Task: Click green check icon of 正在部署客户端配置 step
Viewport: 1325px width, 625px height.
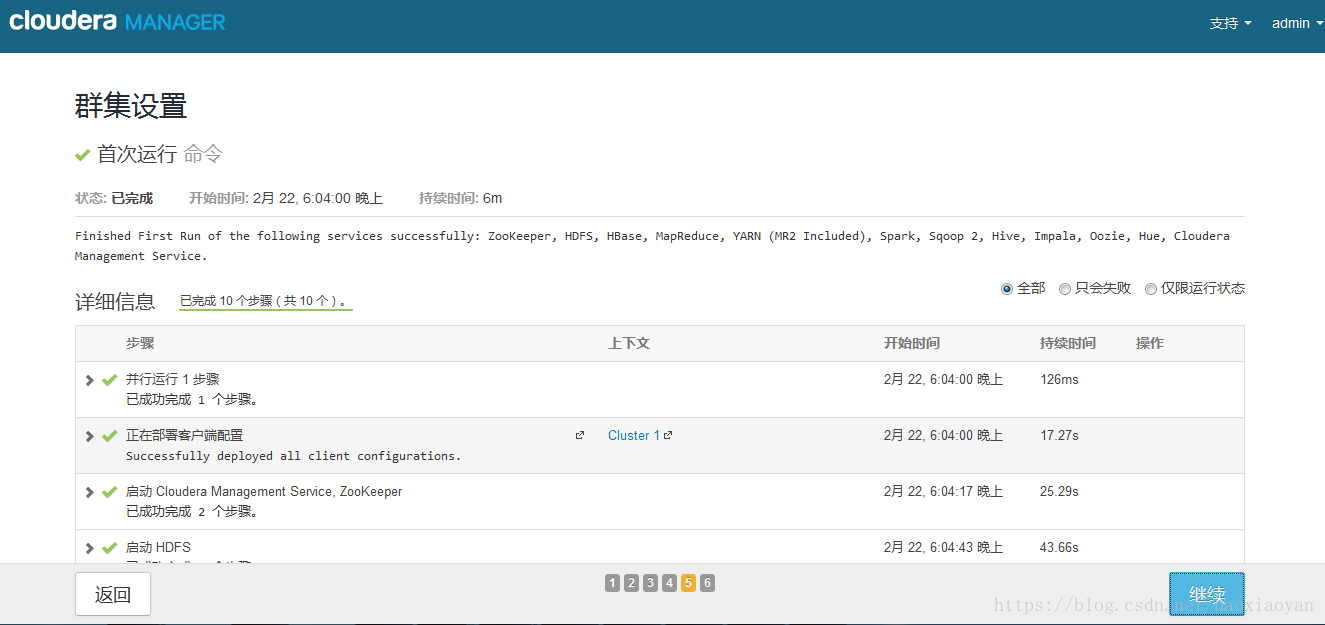Action: pyautogui.click(x=110, y=436)
